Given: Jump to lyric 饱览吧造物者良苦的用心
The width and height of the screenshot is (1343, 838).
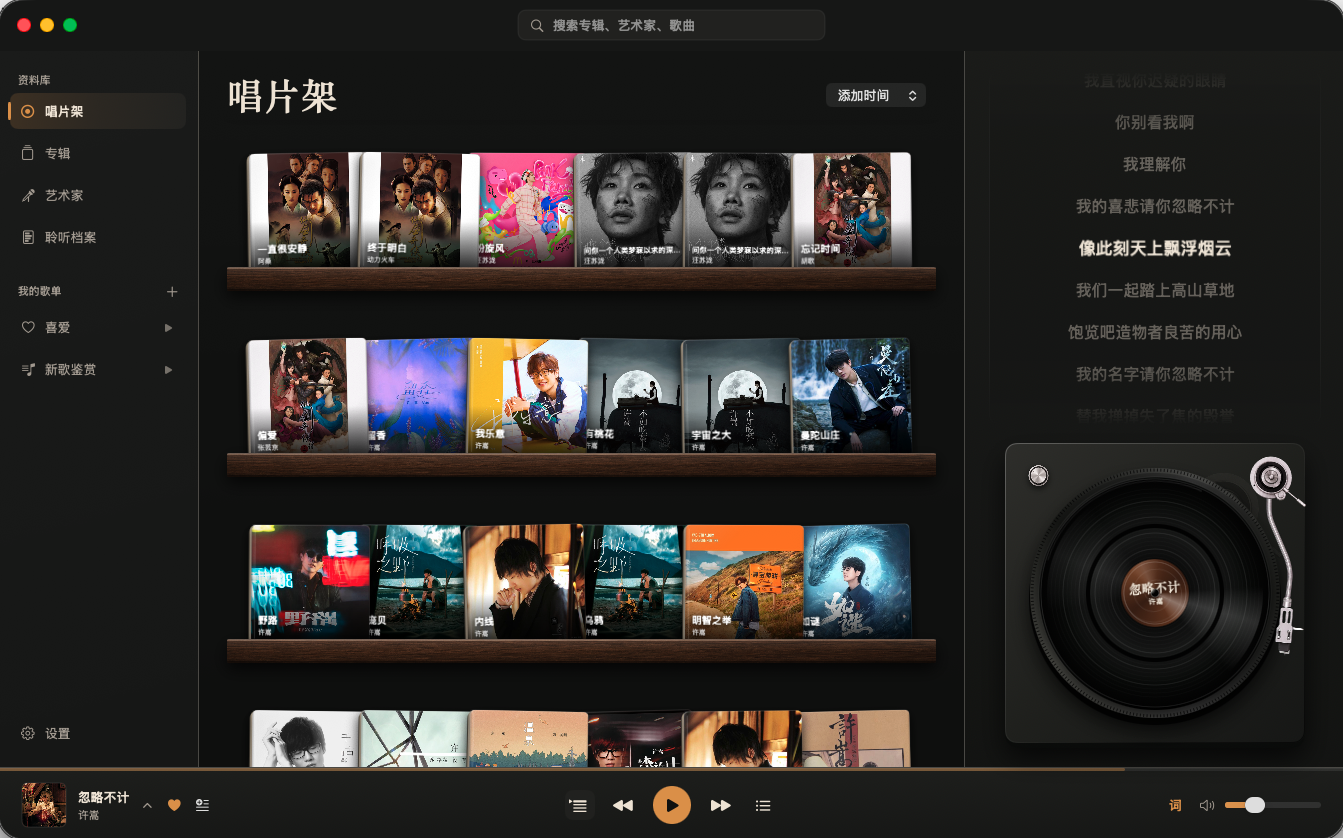Looking at the screenshot, I should coord(1154,333).
